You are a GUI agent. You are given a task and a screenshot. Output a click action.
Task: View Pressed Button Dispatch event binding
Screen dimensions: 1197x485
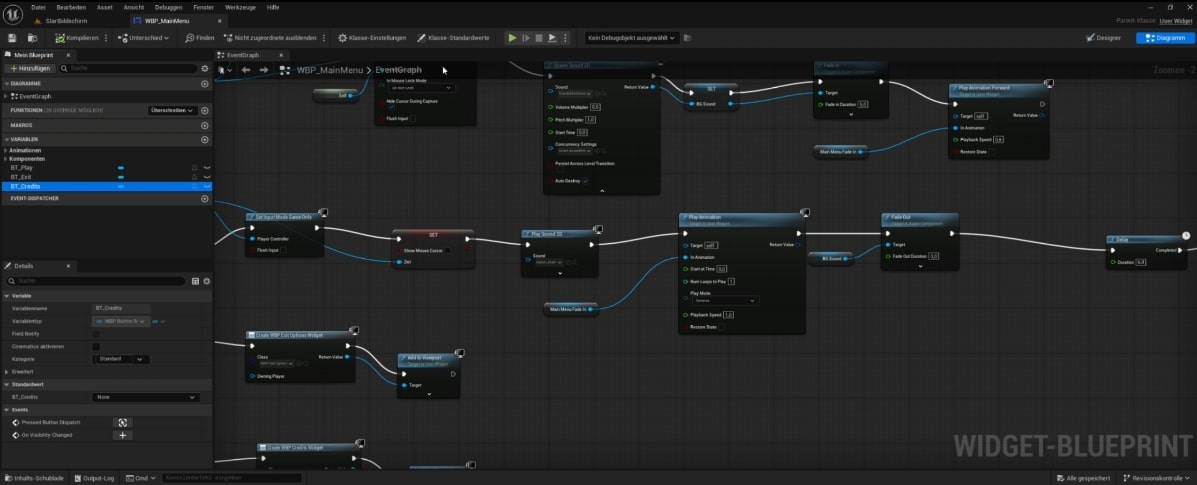pyautogui.click(x=122, y=422)
